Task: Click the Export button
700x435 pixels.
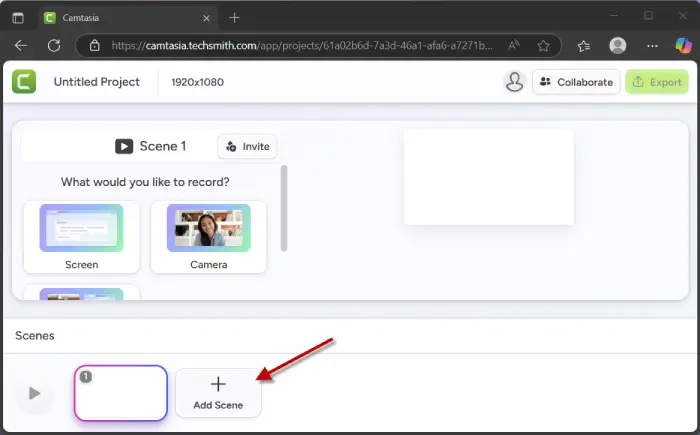Action: (x=657, y=82)
